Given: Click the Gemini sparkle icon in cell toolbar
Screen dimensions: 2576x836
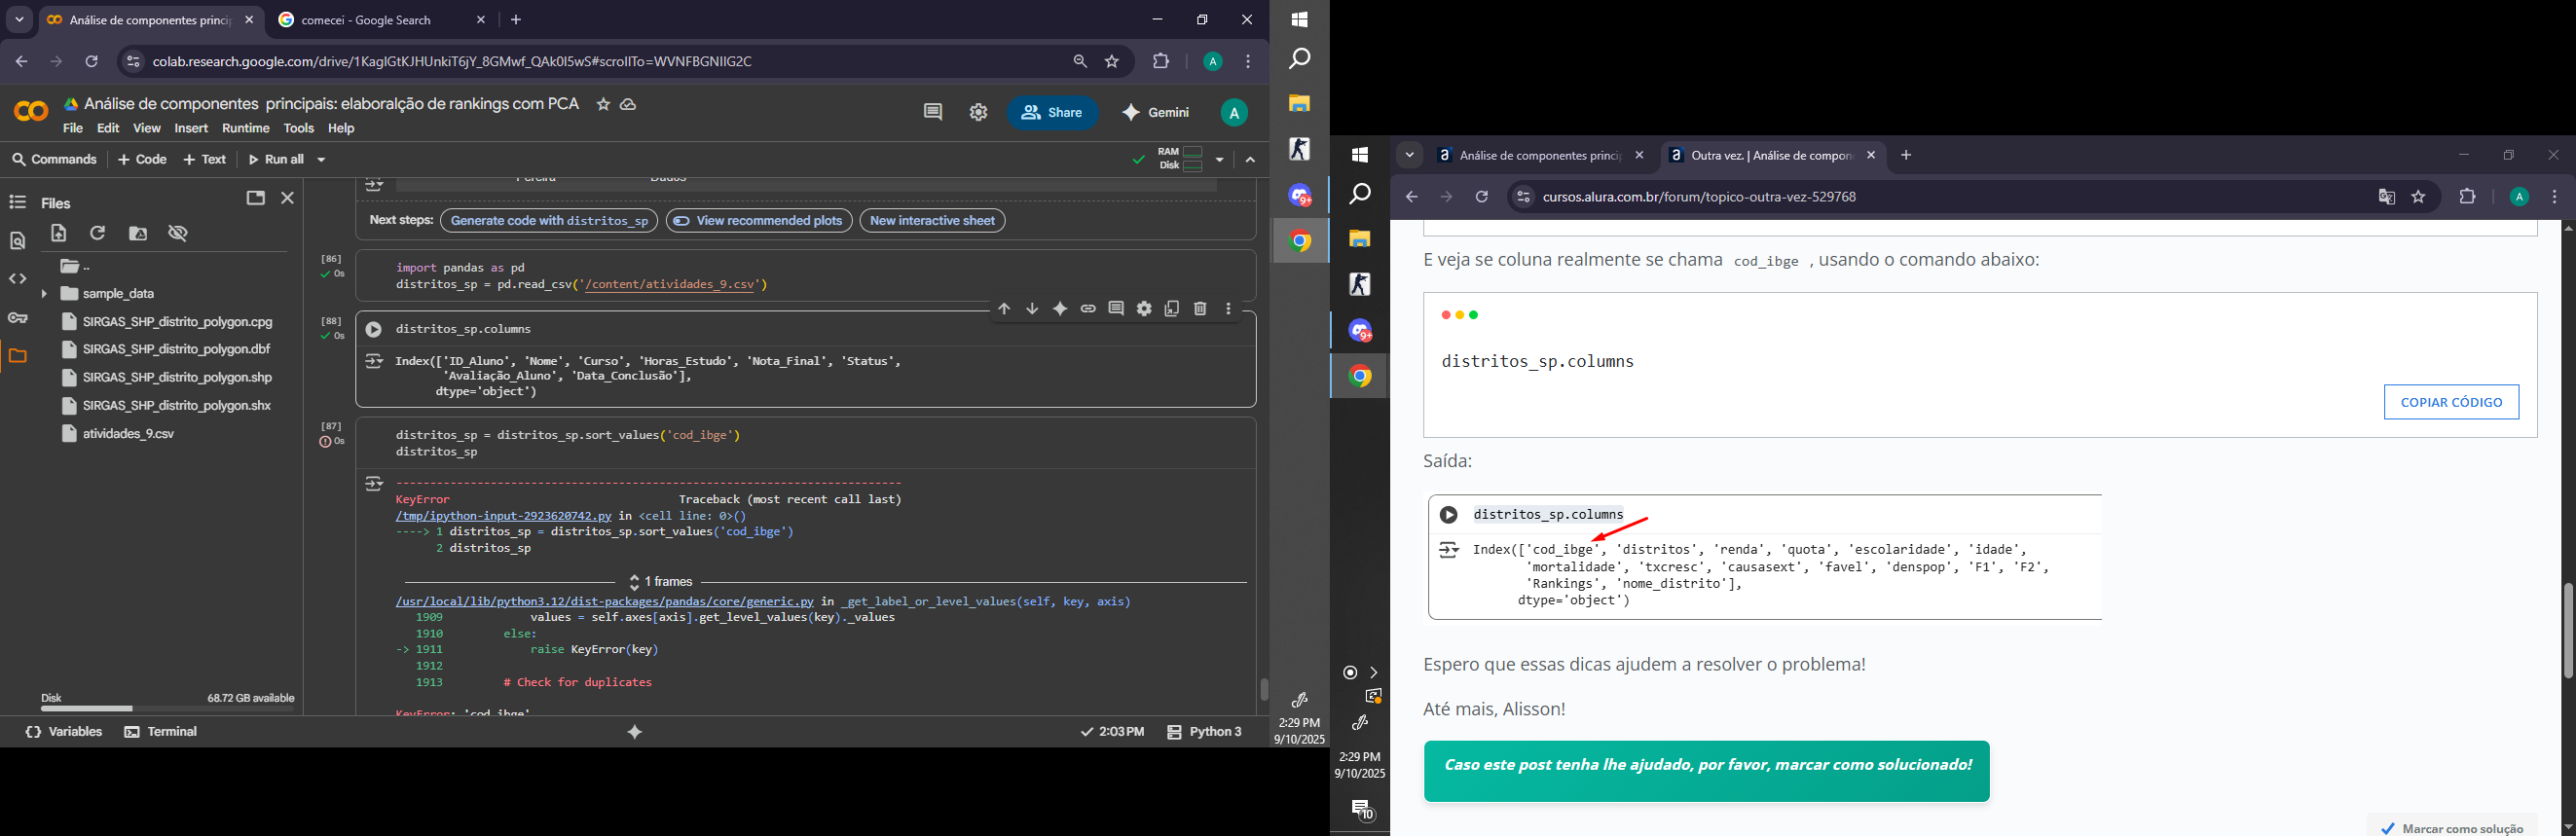Looking at the screenshot, I should 1060,310.
